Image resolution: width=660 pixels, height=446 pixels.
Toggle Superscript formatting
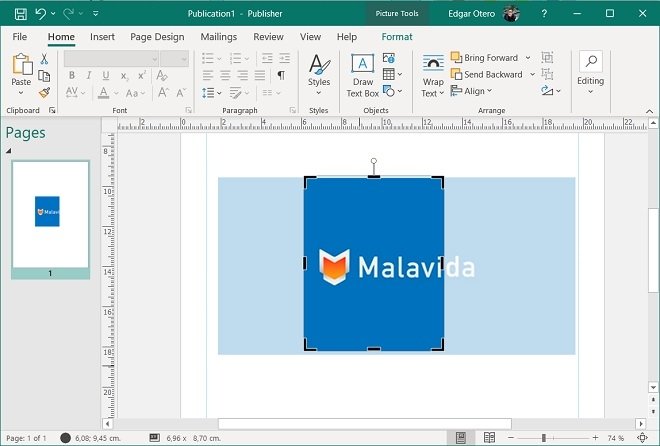pyautogui.click(x=142, y=75)
